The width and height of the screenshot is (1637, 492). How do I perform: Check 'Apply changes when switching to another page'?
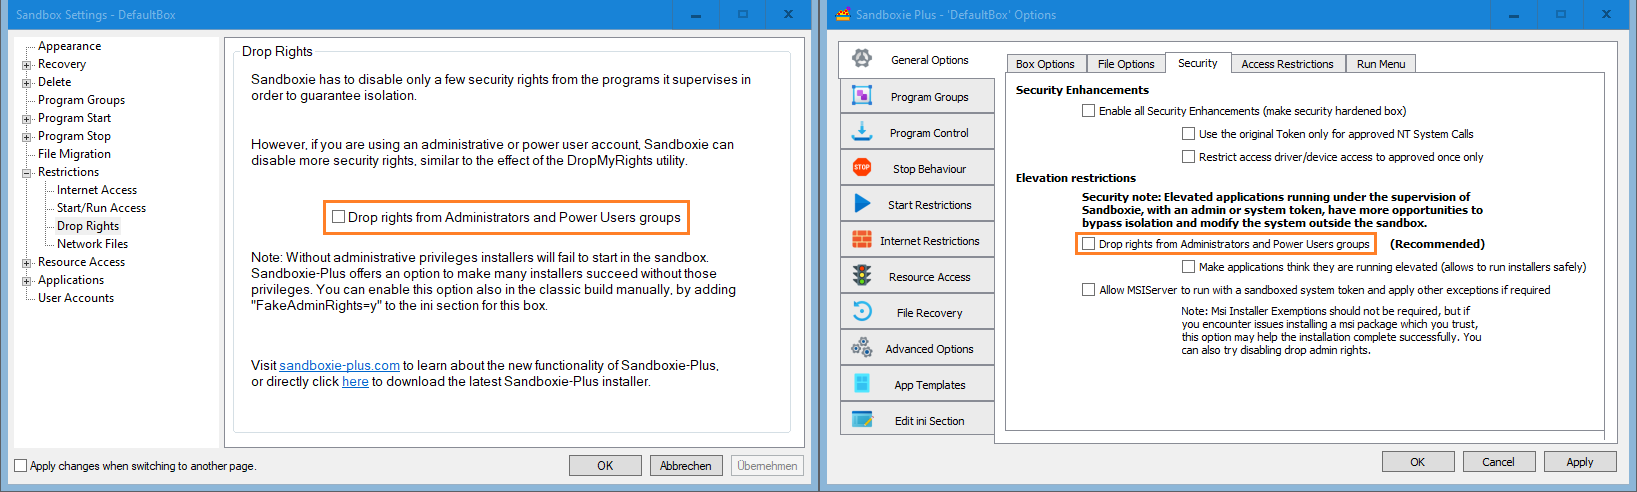[x=21, y=466]
